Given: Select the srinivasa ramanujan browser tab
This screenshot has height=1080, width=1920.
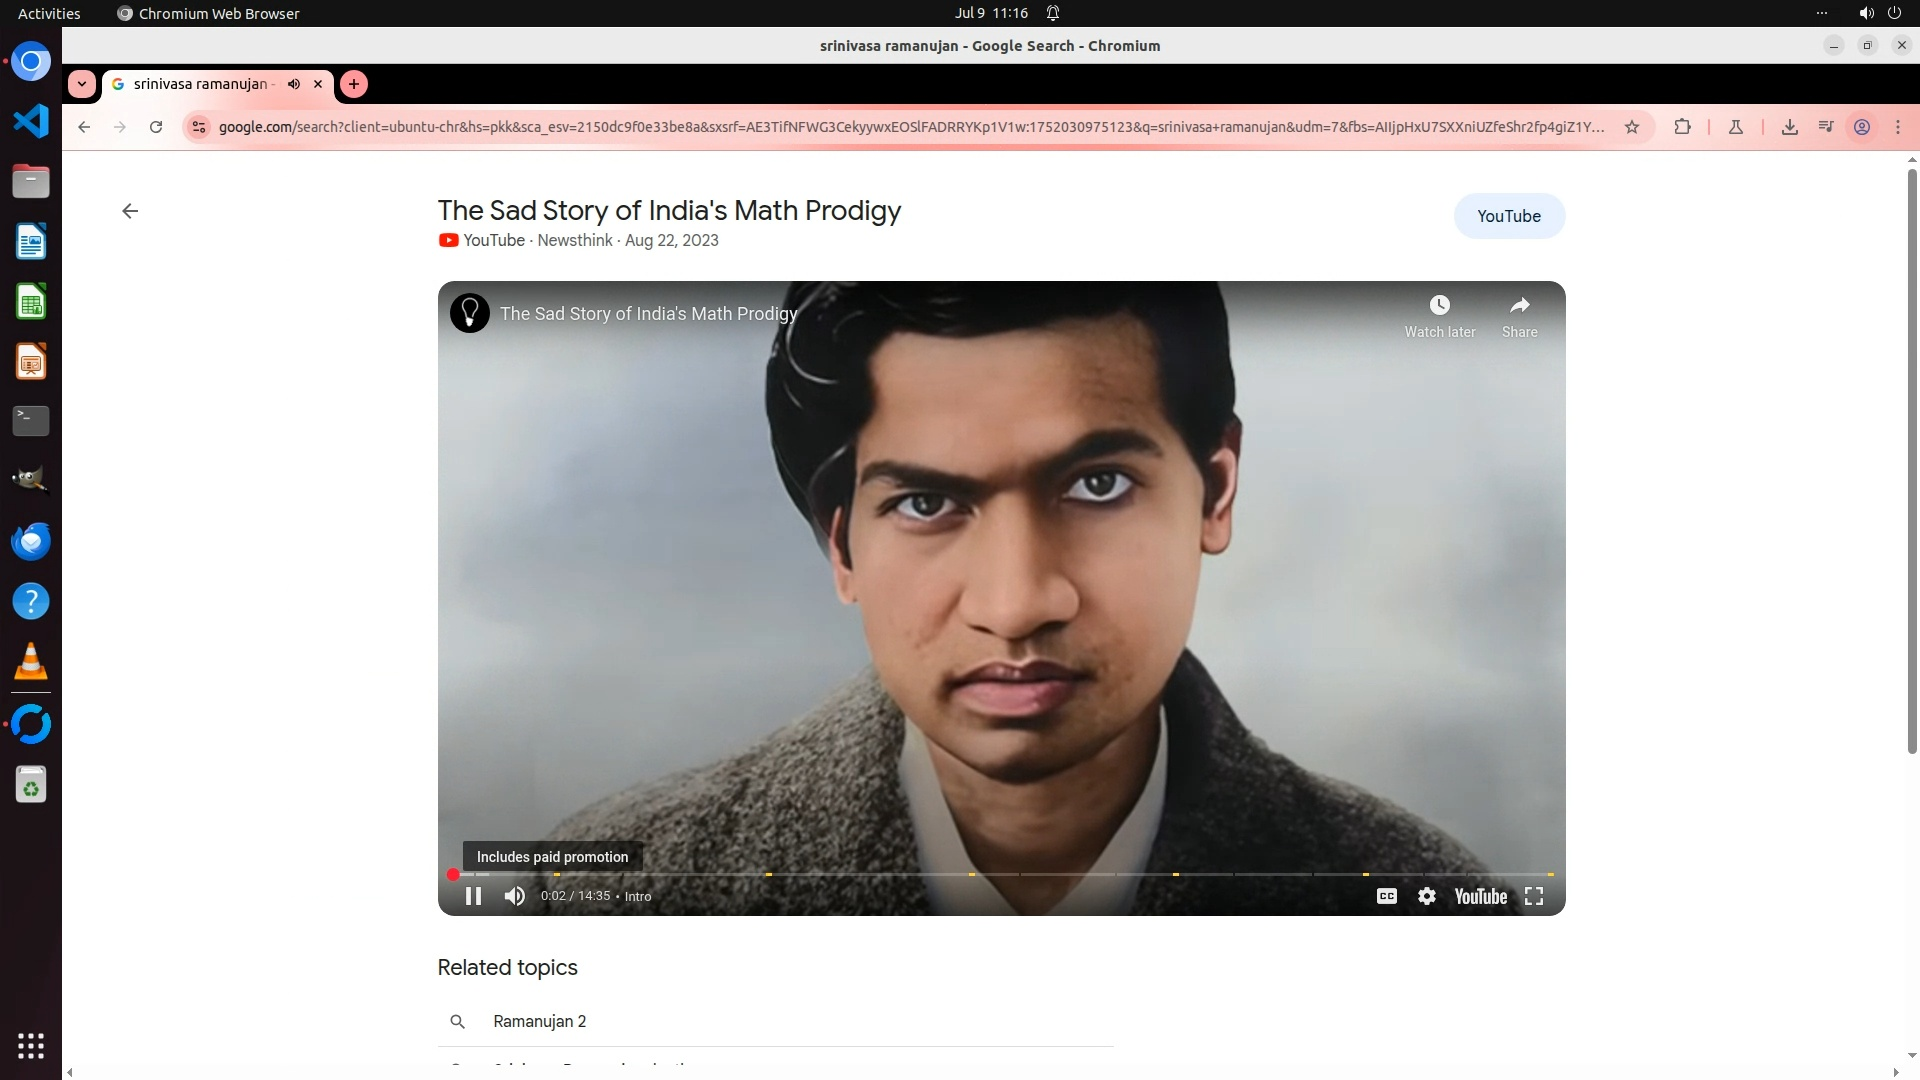Looking at the screenshot, I should pos(200,84).
